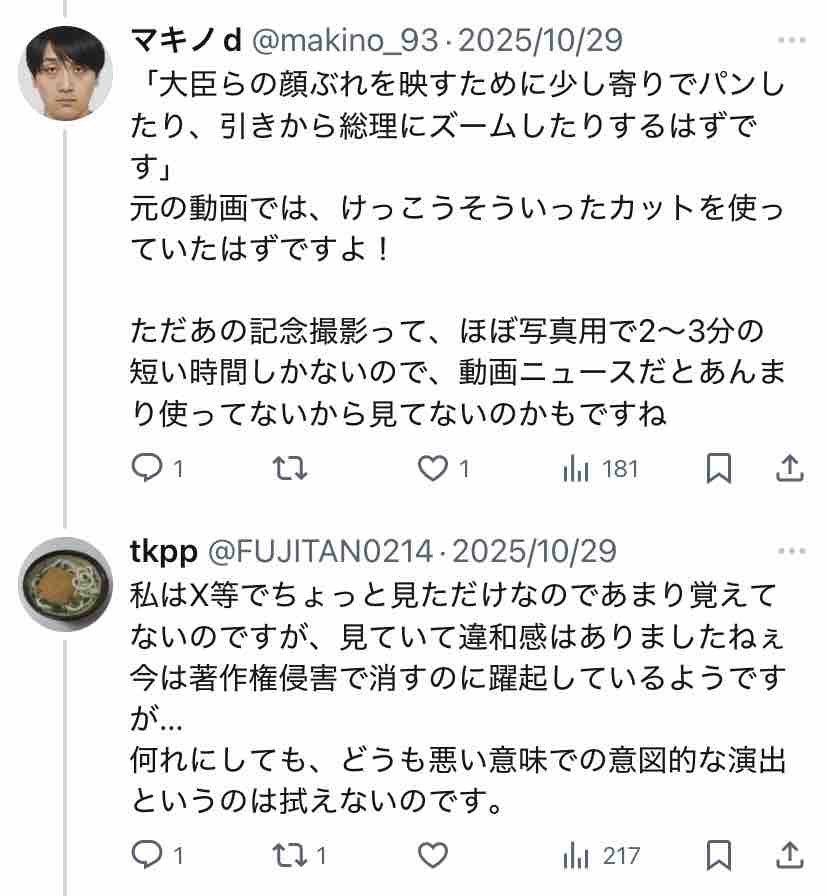Open more options for tkpp post
Image resolution: width=828 pixels, height=896 pixels.
[790, 551]
